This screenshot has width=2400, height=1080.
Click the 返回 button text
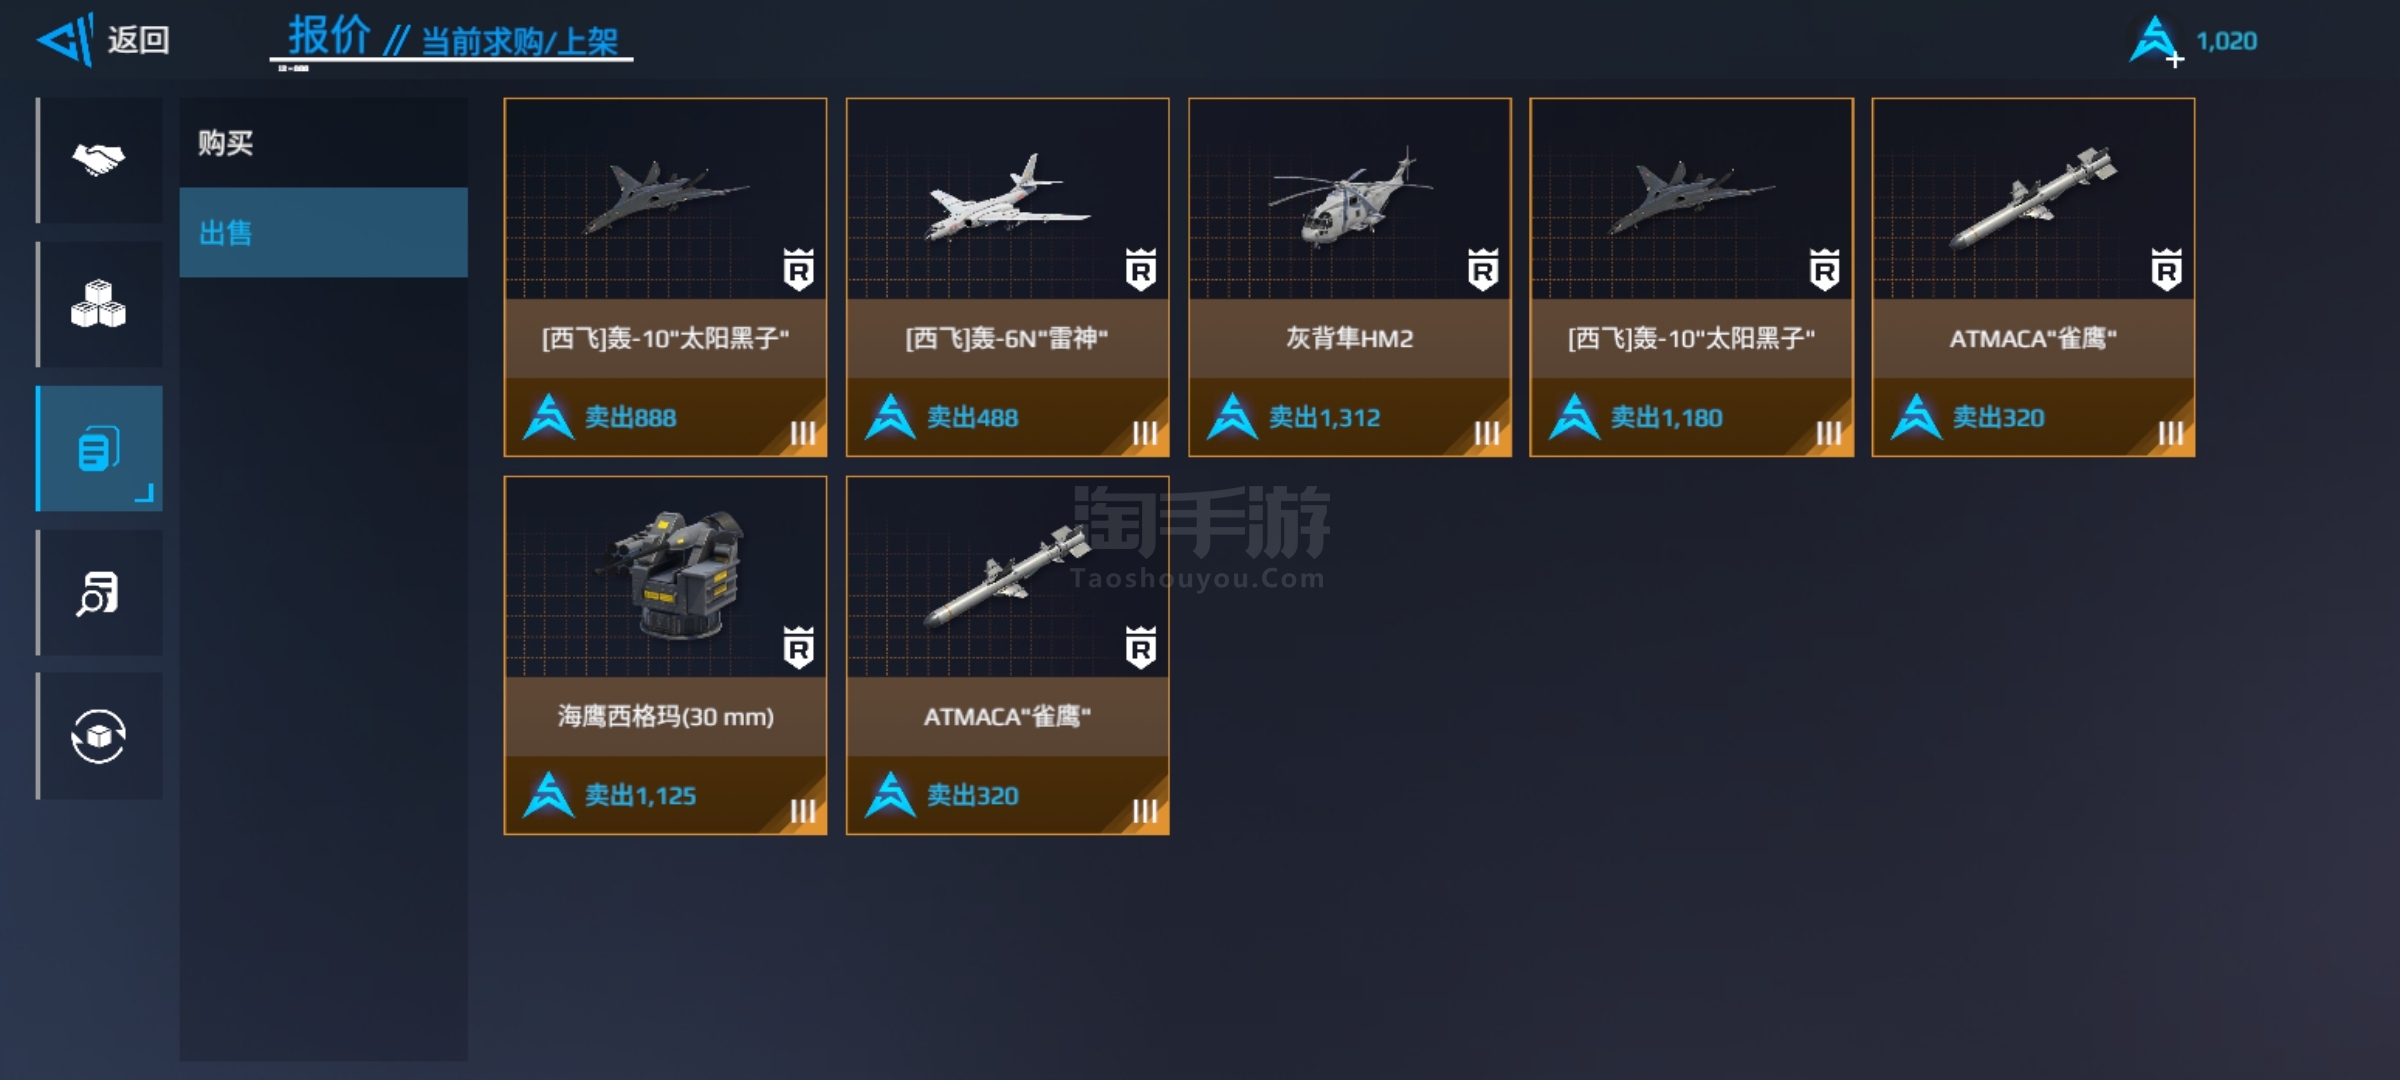138,40
